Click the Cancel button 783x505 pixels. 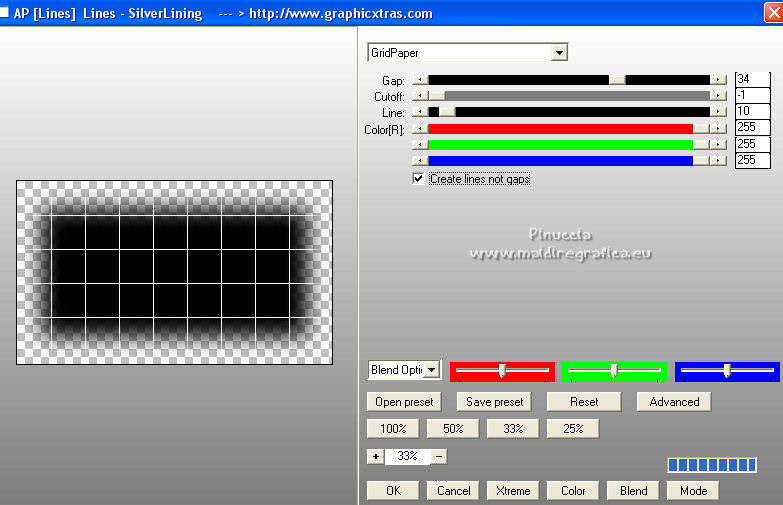click(x=453, y=491)
